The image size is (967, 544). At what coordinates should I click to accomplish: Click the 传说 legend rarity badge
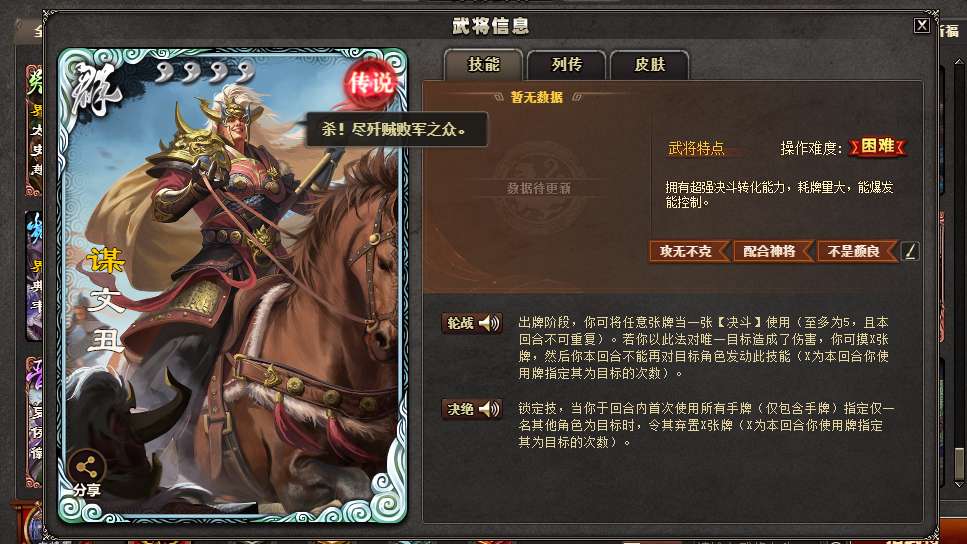point(370,83)
